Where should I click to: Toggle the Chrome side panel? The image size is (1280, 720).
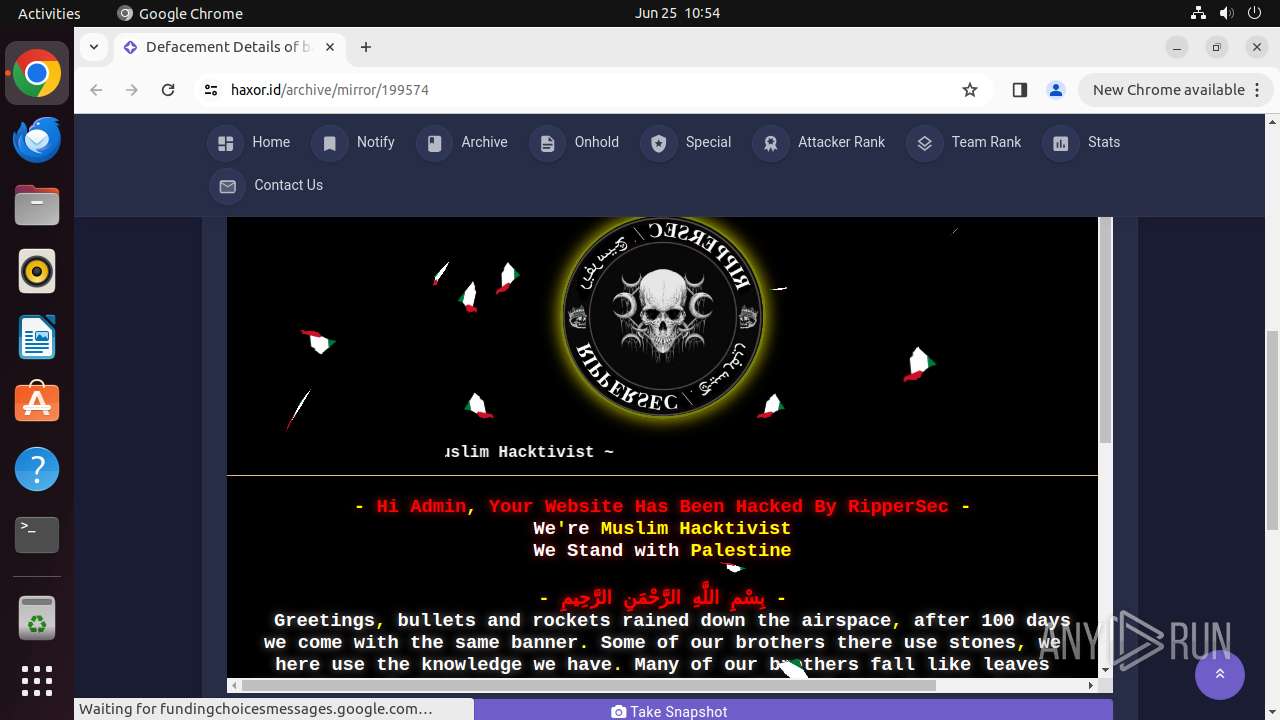tap(1020, 90)
